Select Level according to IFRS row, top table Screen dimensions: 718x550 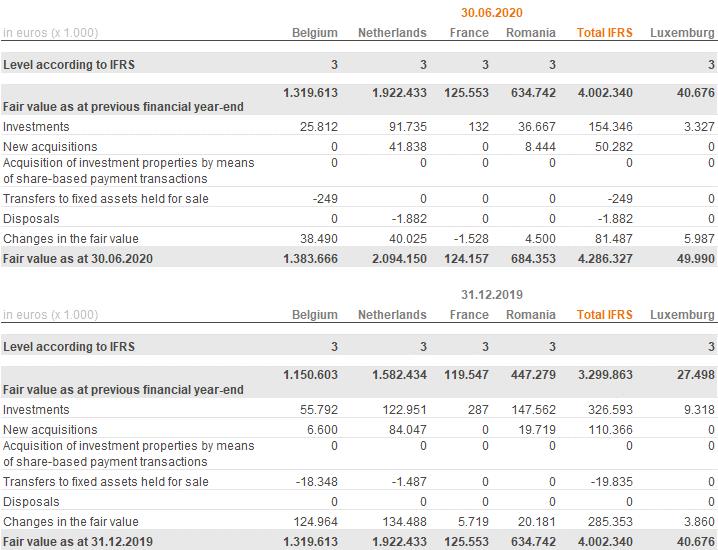pos(359,65)
